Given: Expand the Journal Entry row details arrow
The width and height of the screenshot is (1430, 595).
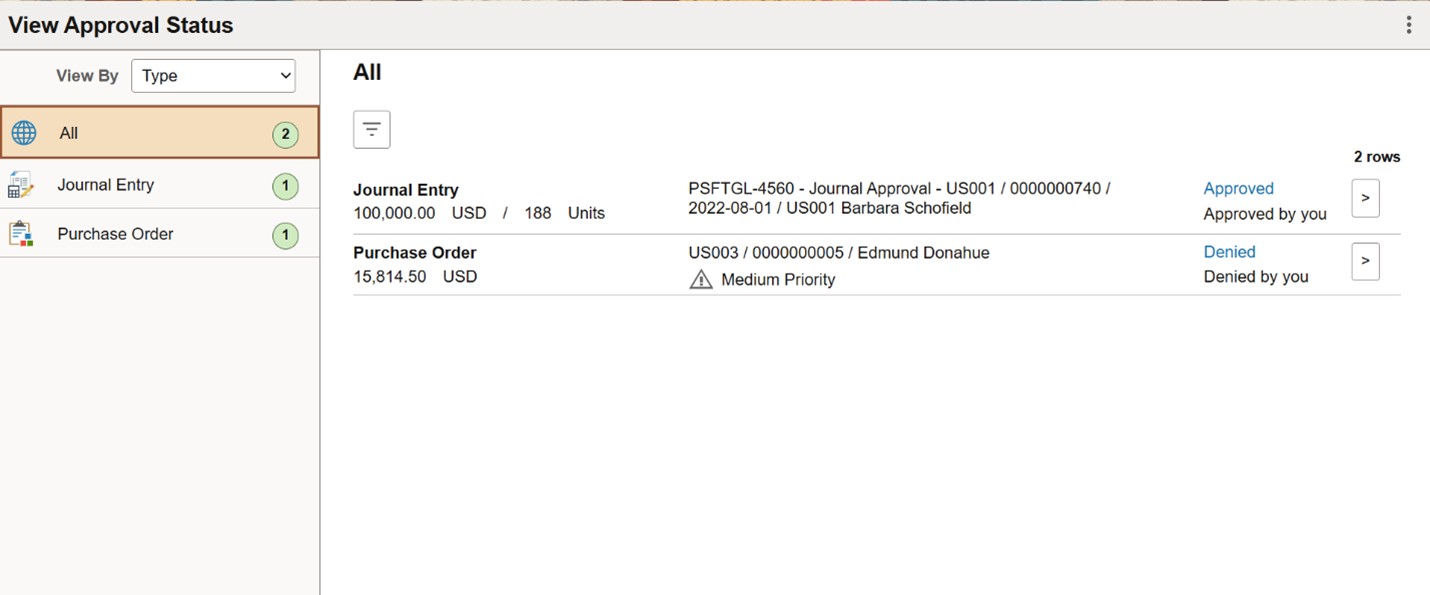Looking at the screenshot, I should (x=1365, y=198).
